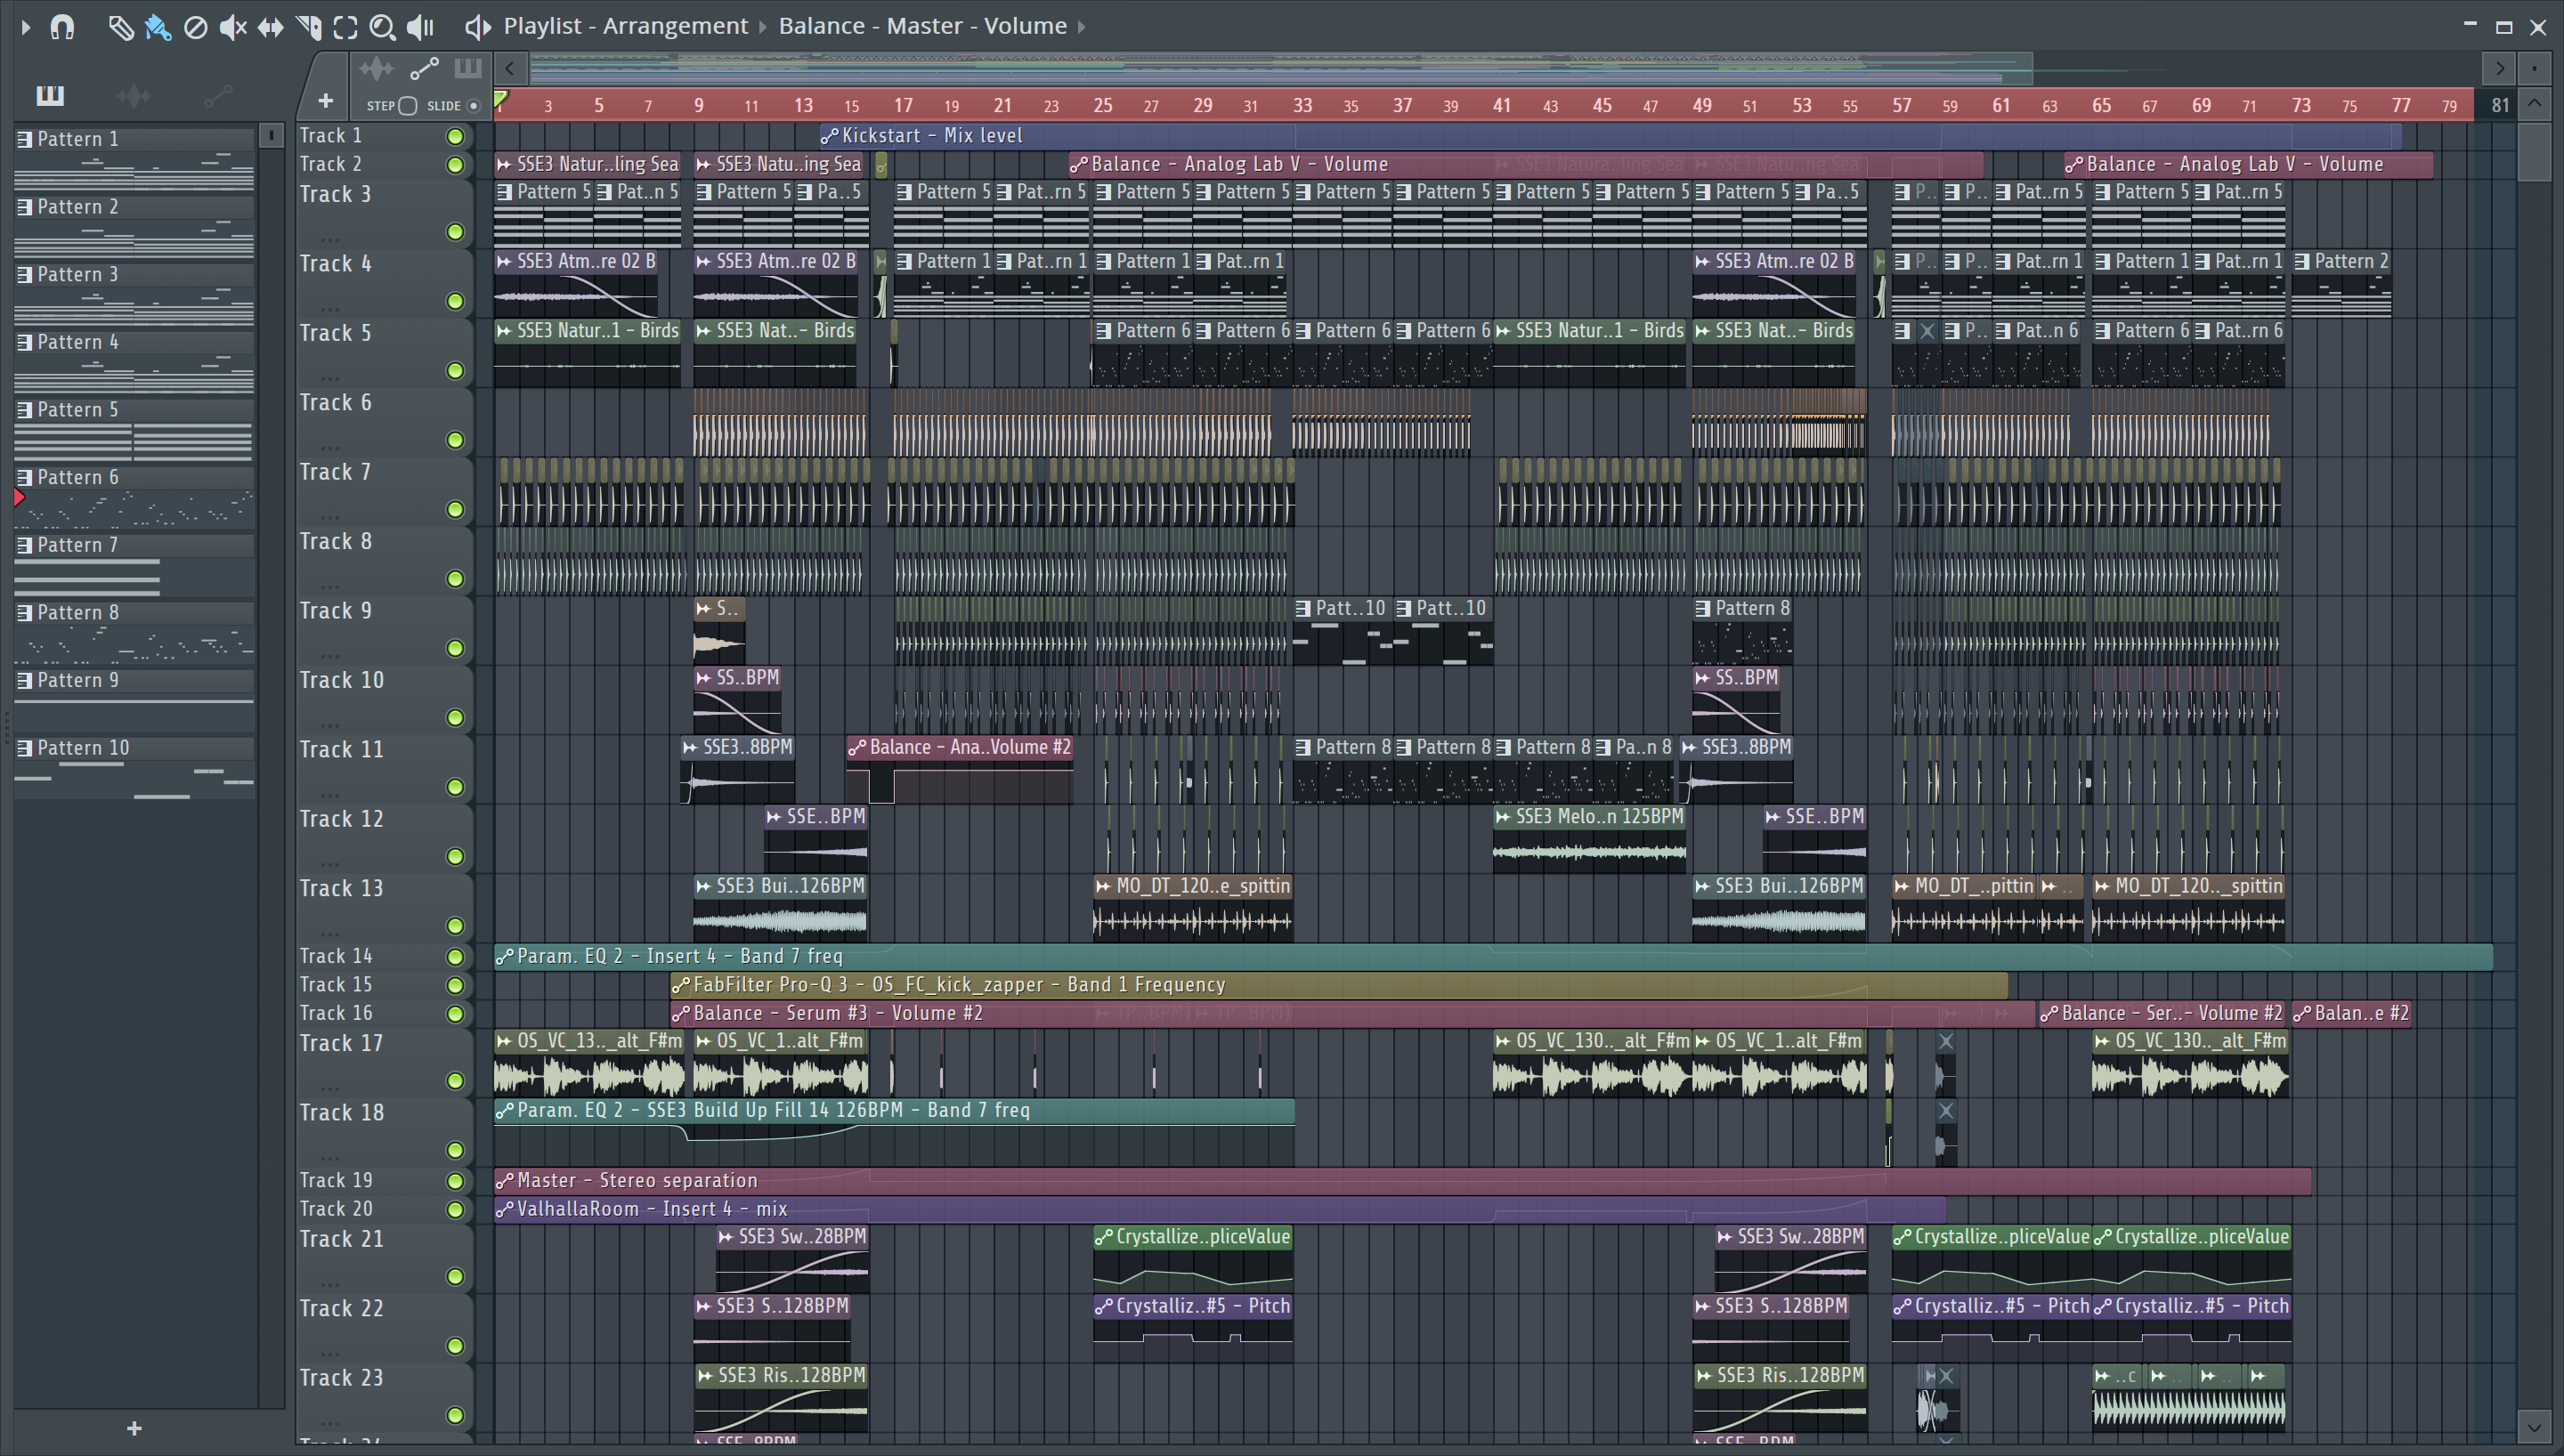Open the playlist options menu arrow
This screenshot has height=1456, width=2564.
tap(25, 27)
